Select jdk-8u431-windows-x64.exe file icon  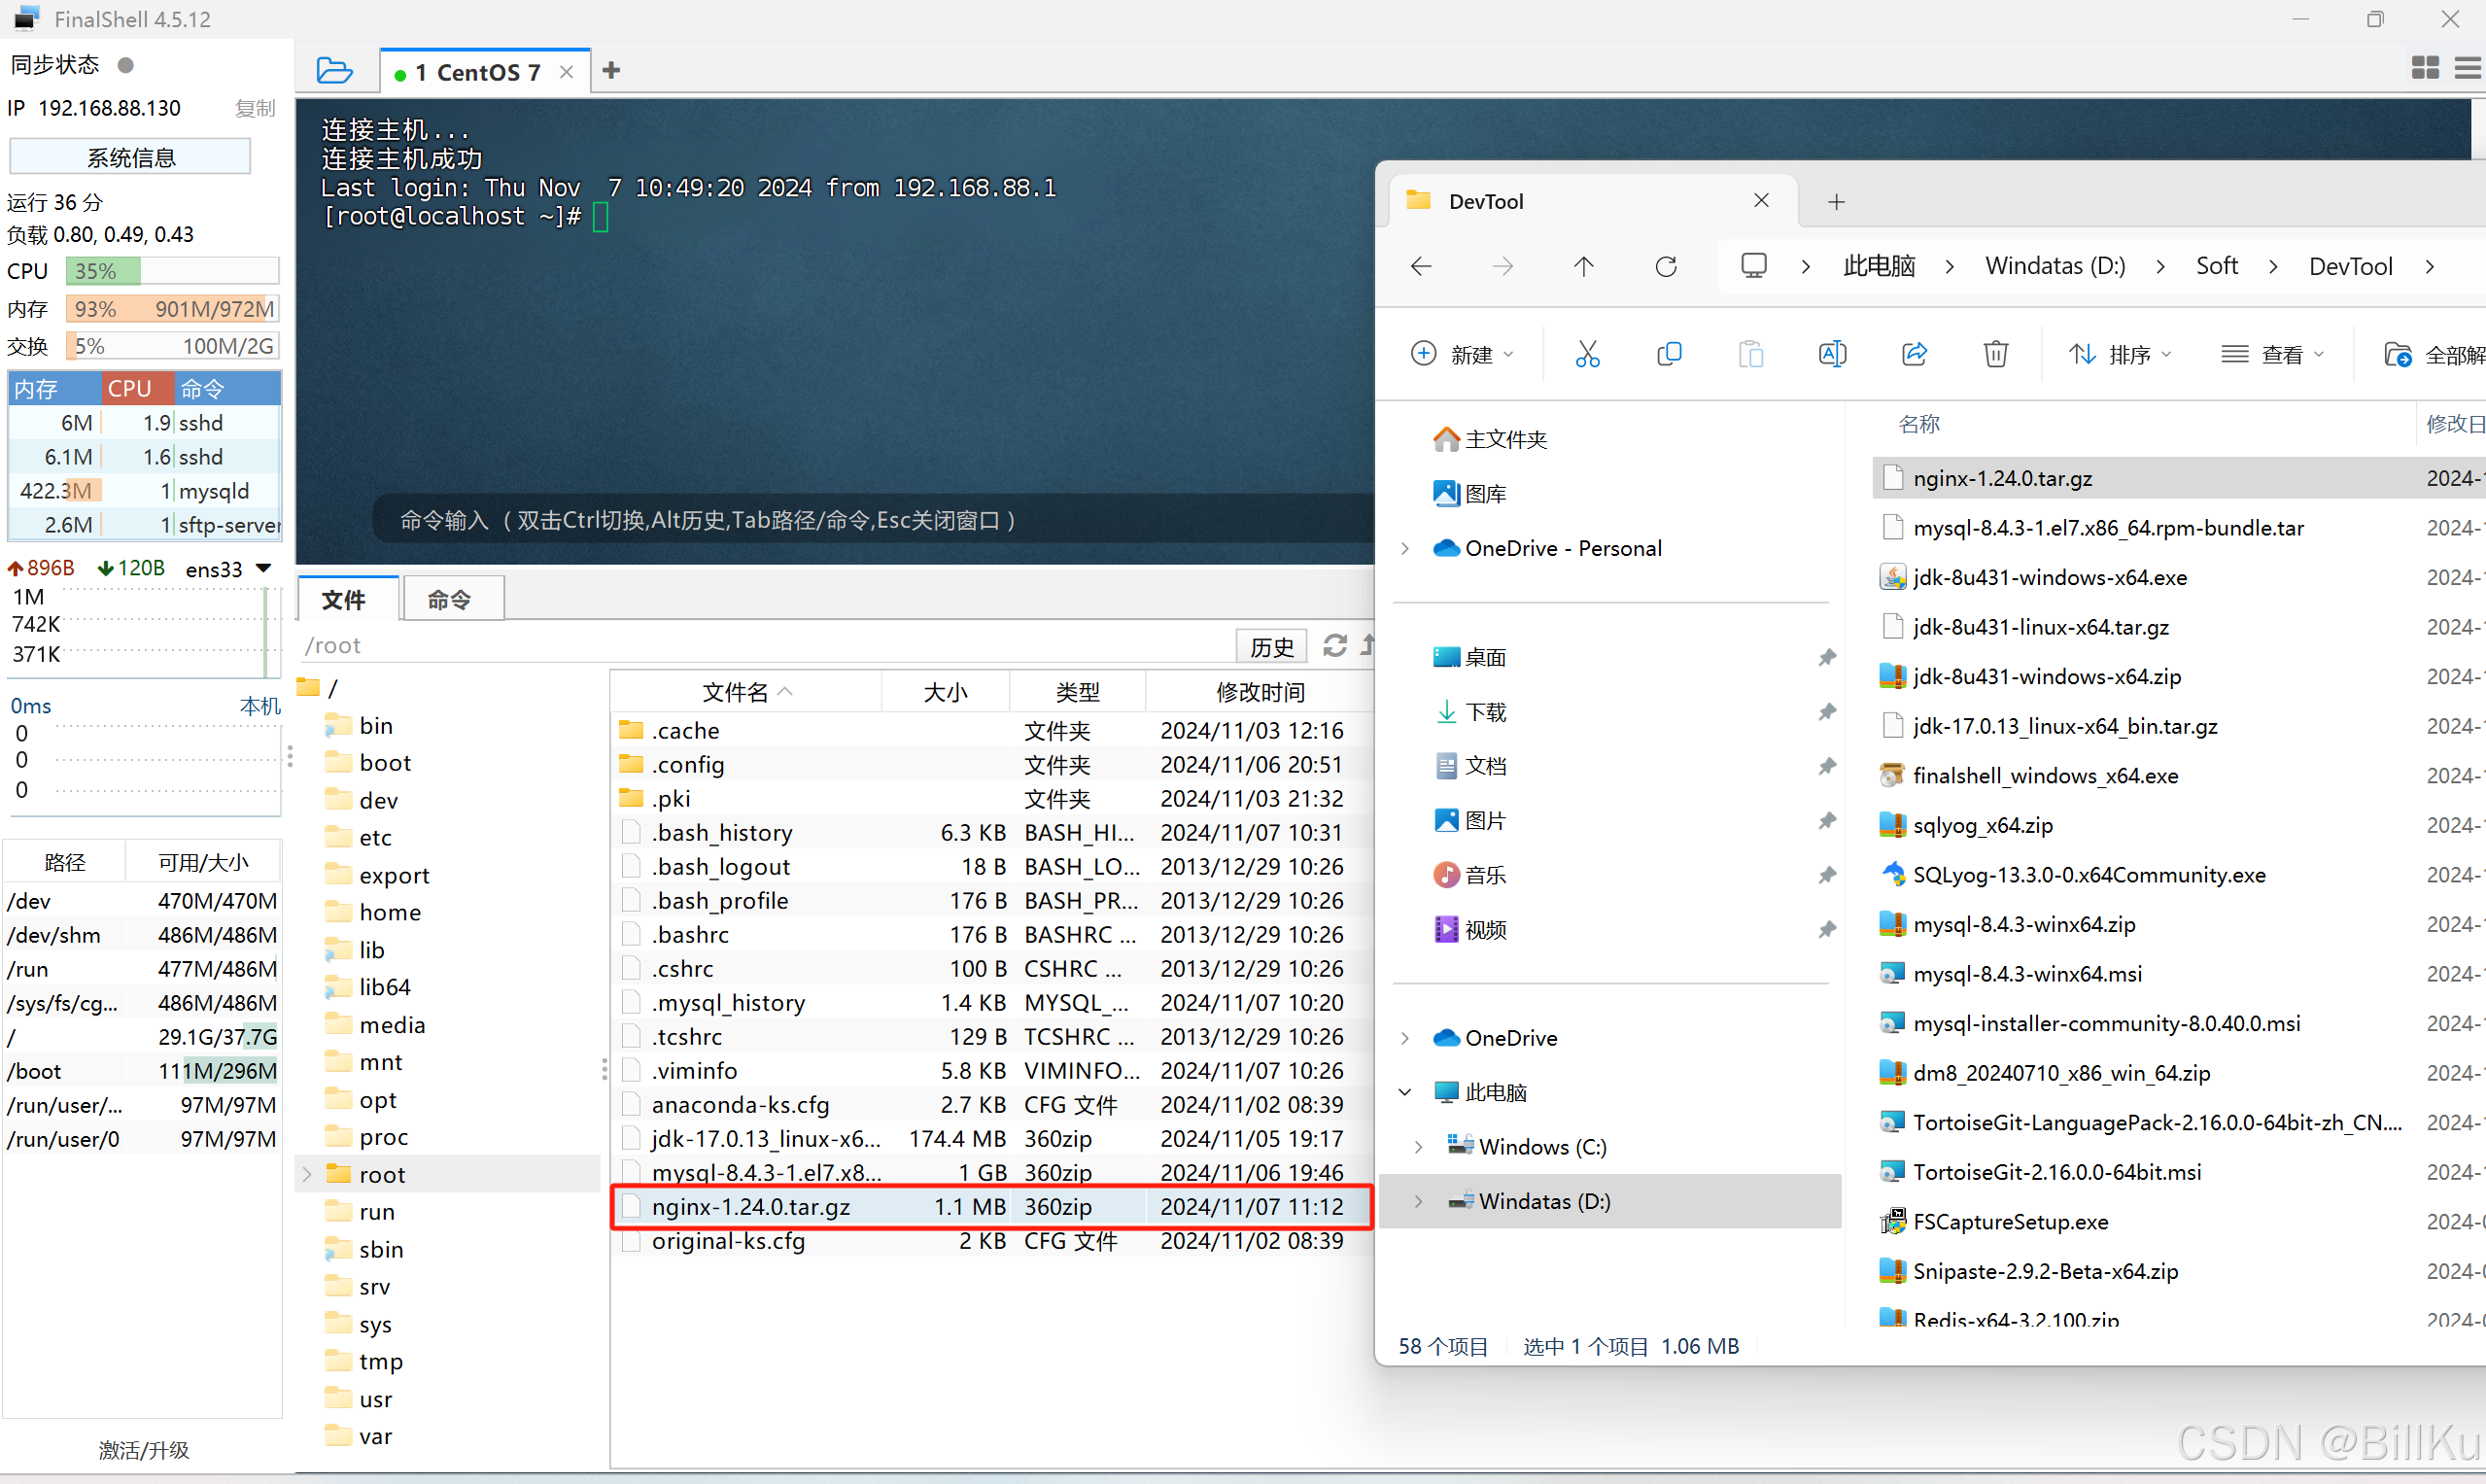tap(1892, 577)
